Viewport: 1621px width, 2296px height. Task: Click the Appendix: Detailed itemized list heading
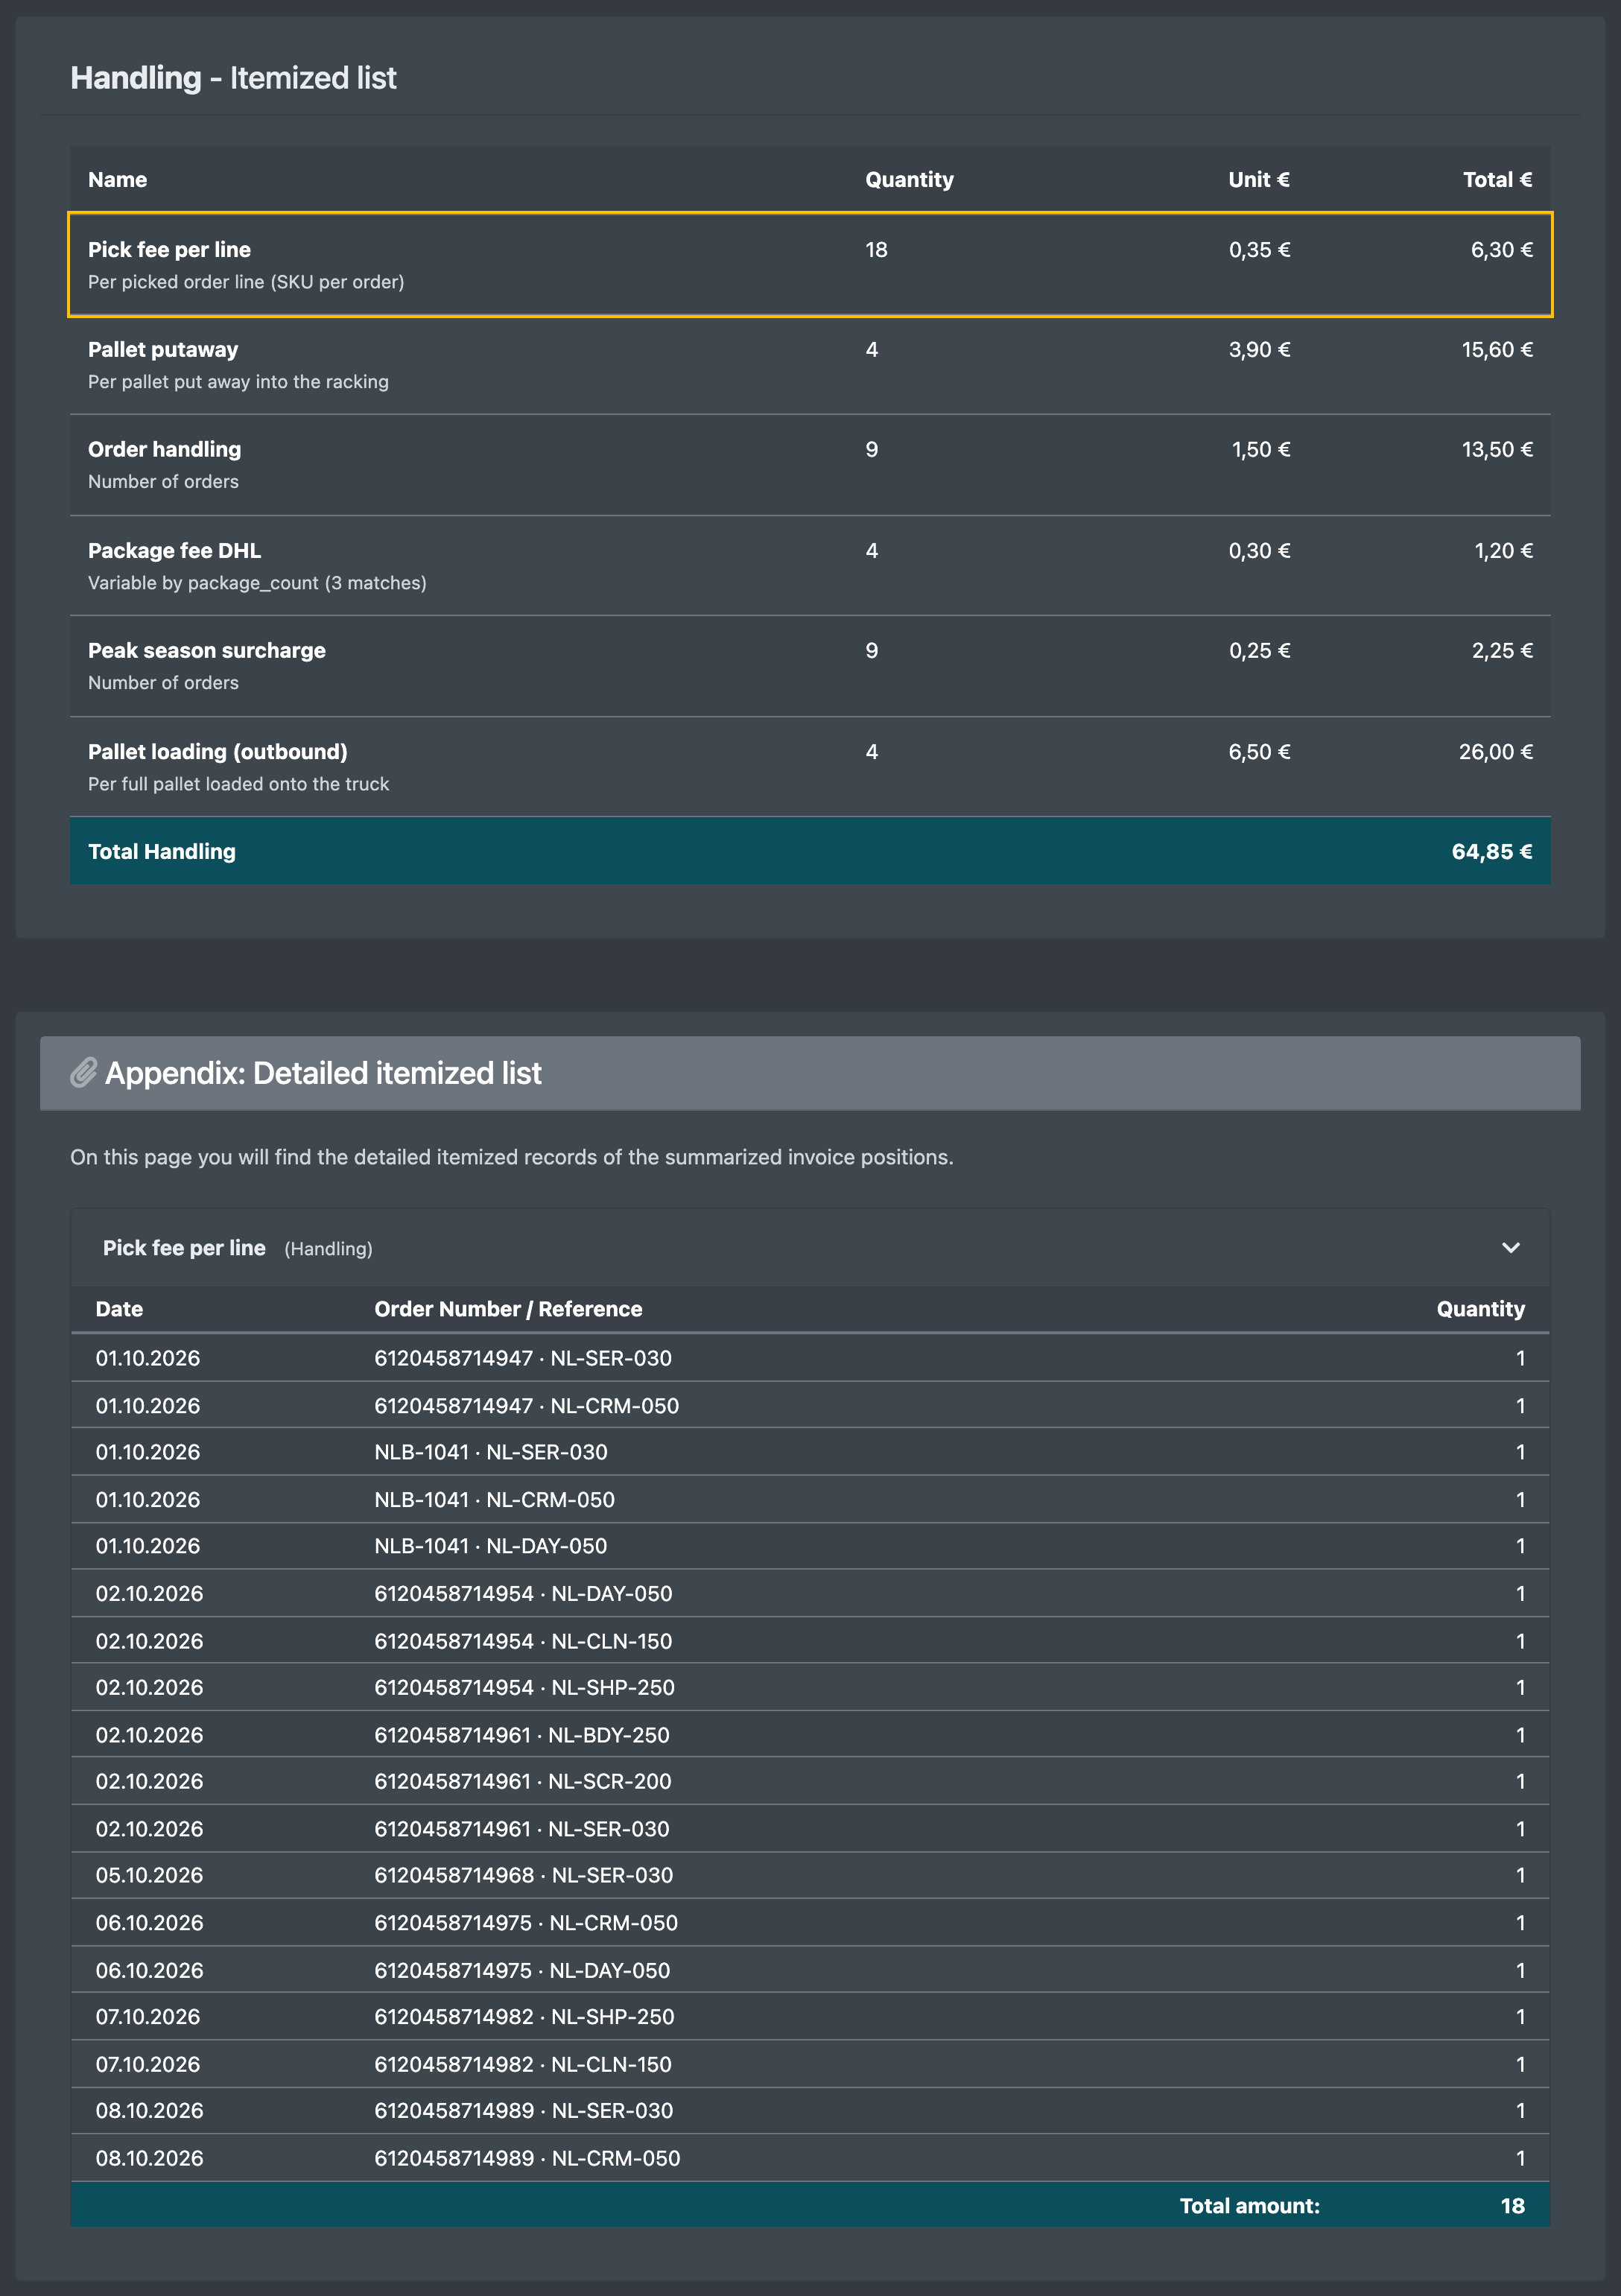(x=323, y=1073)
